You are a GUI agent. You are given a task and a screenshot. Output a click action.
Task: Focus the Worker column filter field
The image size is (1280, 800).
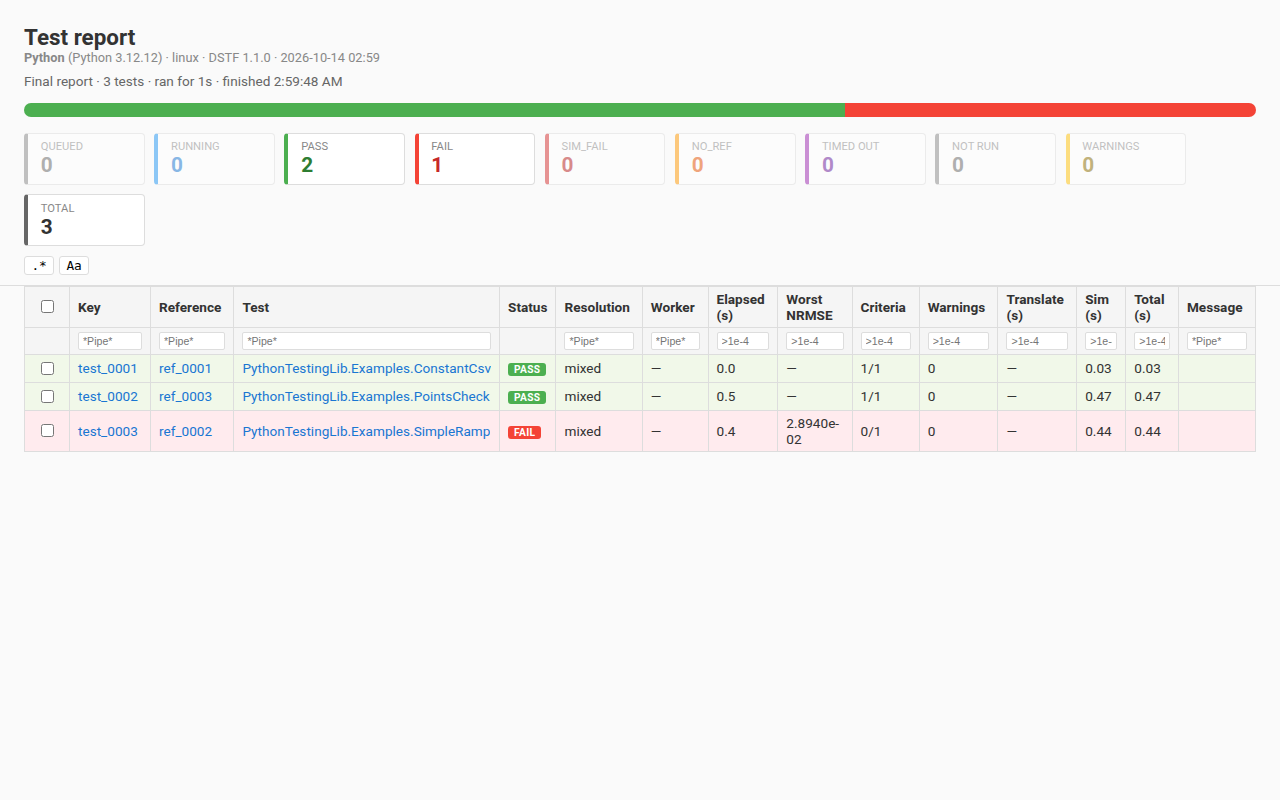coord(675,341)
